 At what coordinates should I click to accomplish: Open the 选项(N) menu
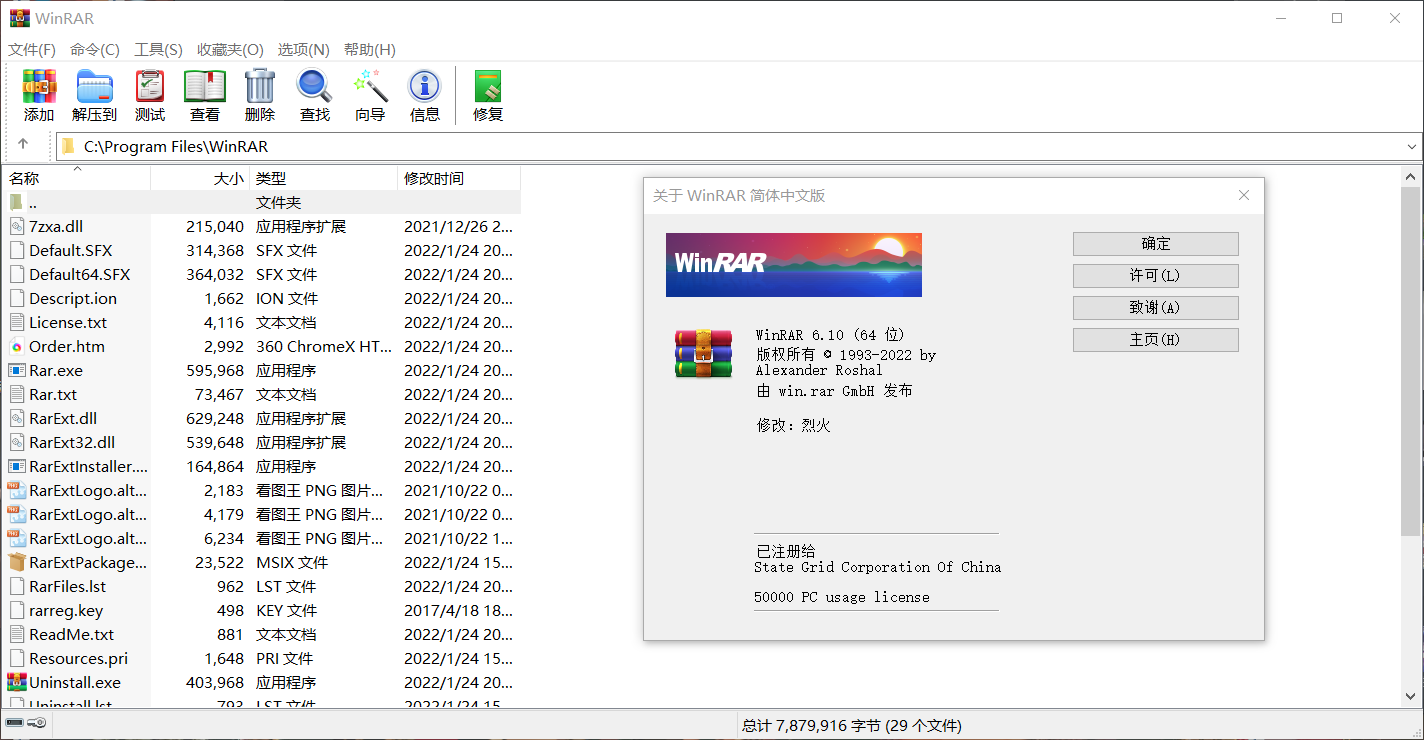click(x=304, y=50)
